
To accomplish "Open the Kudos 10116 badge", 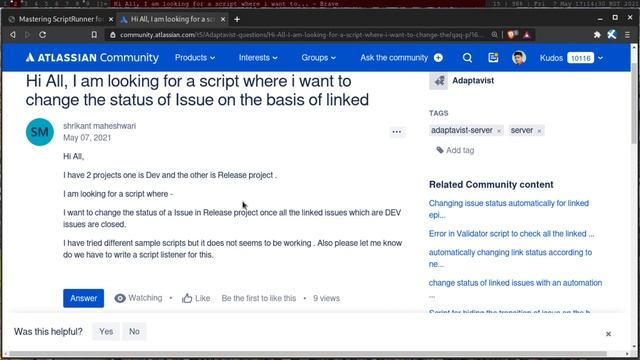I will click(x=580, y=58).
